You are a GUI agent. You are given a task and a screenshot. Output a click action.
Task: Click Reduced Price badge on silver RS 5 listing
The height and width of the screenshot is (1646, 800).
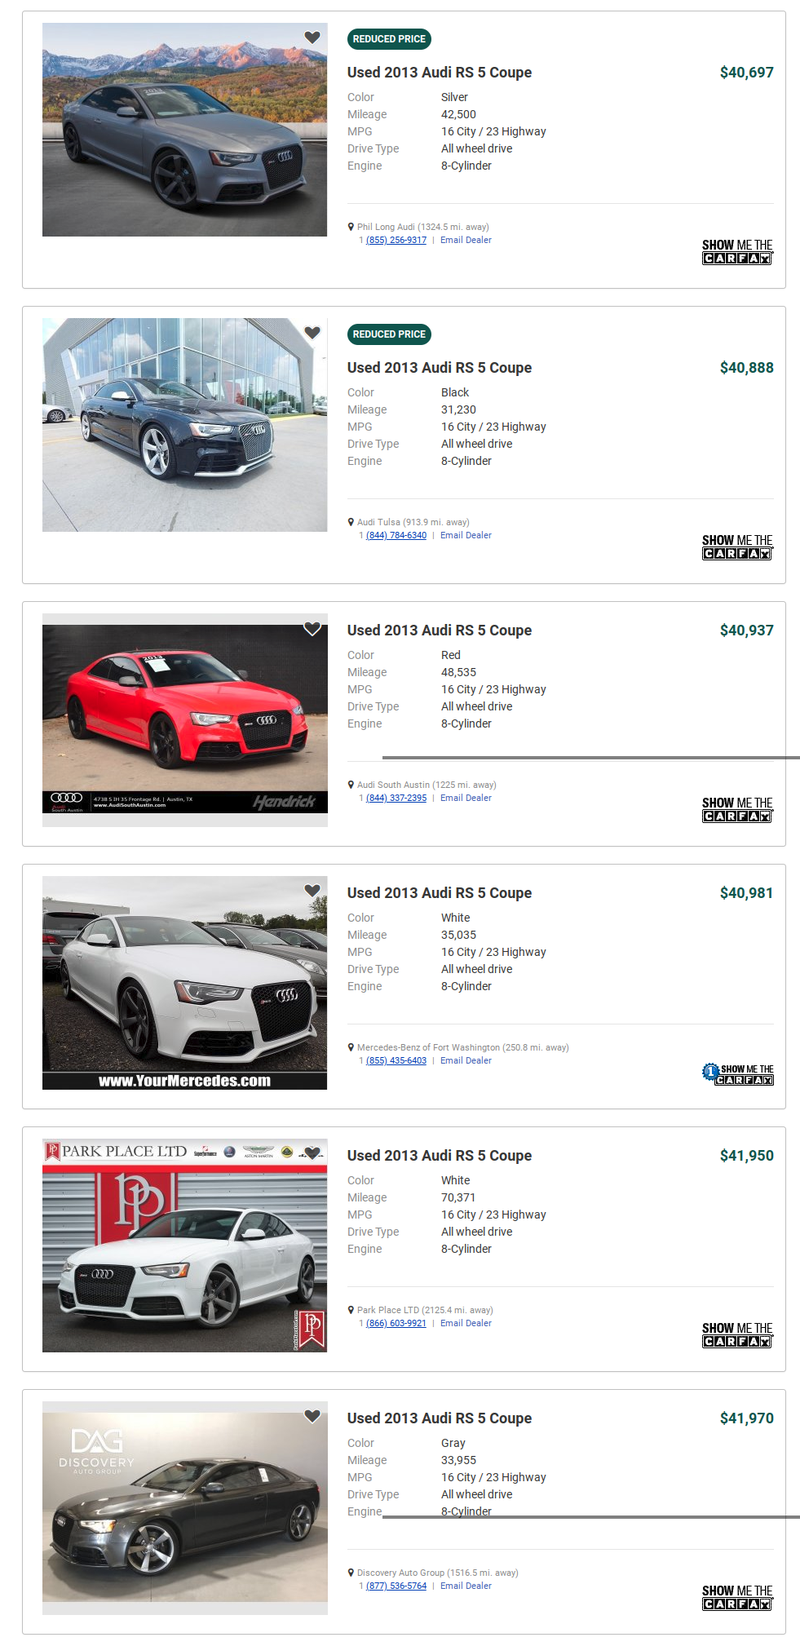tap(389, 39)
